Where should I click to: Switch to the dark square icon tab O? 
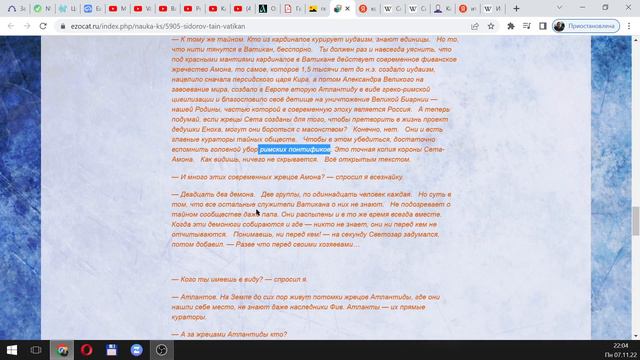267,9
